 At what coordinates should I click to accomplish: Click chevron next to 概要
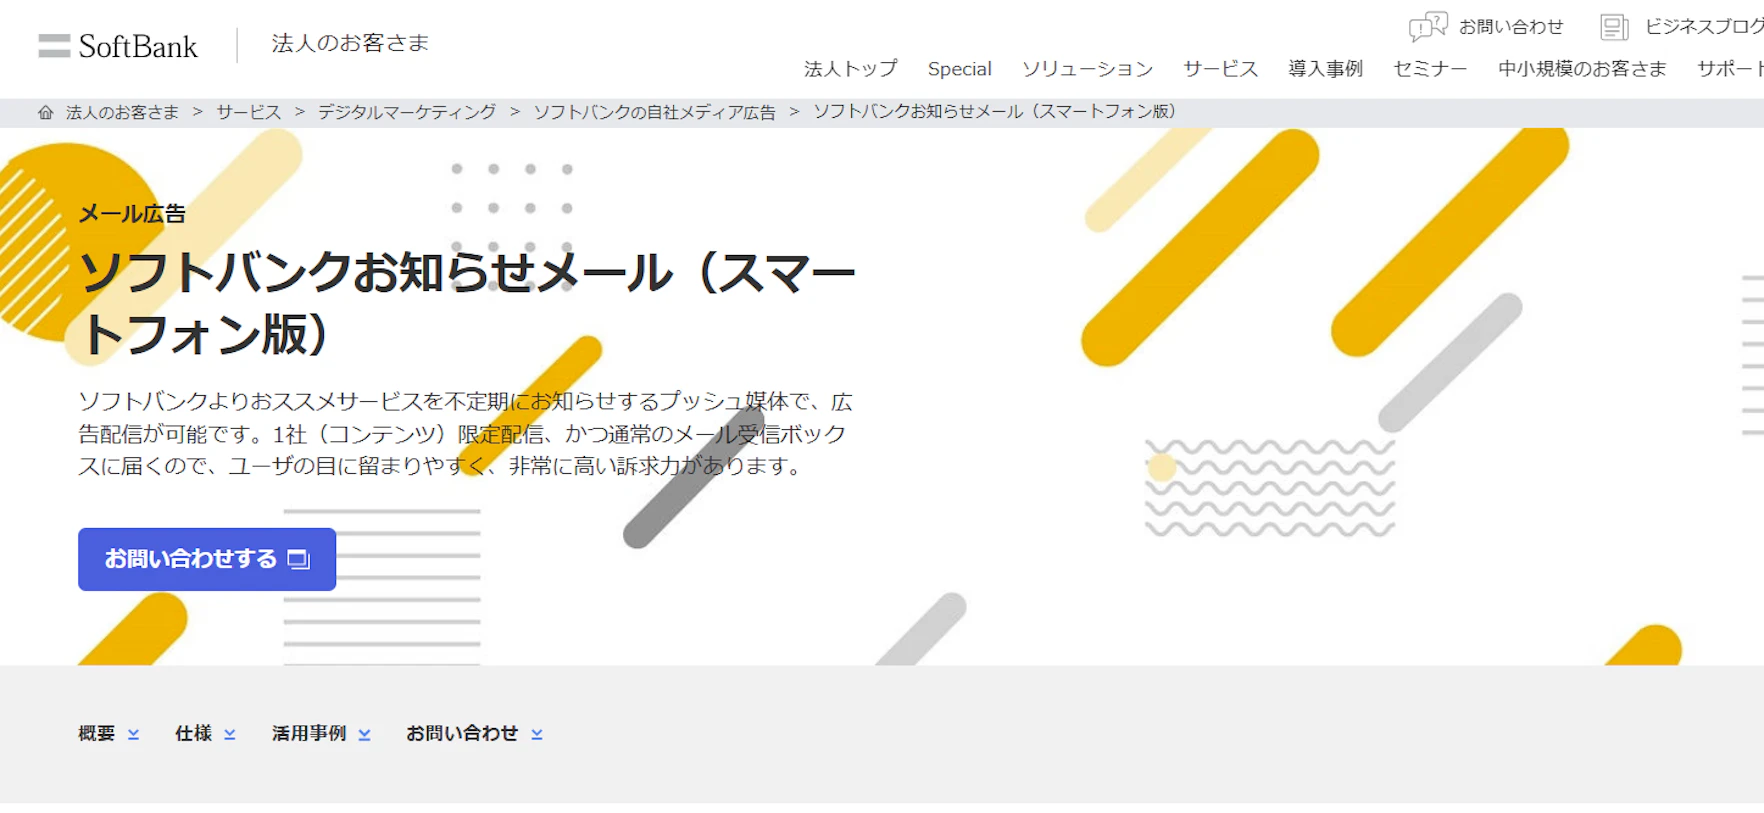tap(133, 734)
